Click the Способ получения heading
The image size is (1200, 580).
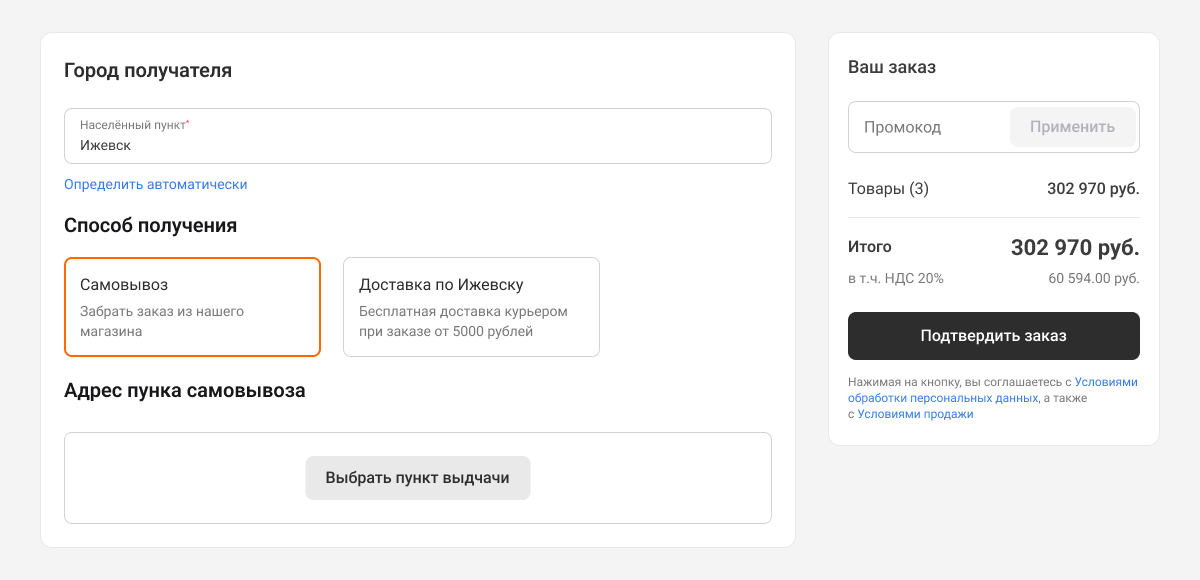[150, 226]
